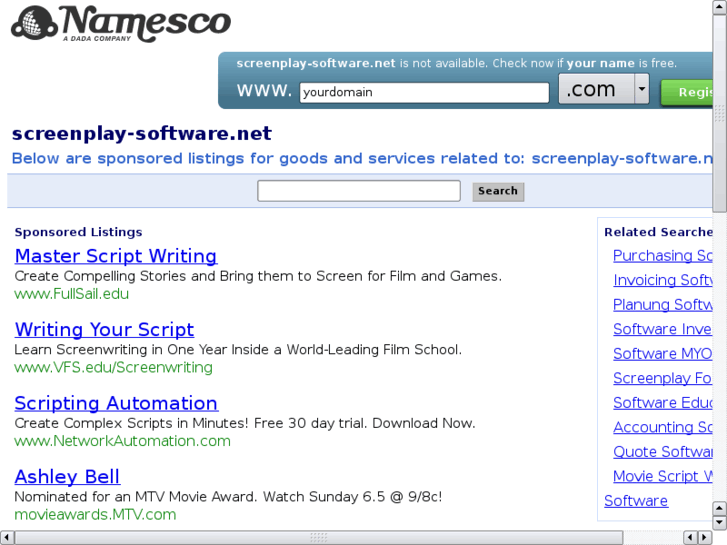This screenshot has width=727, height=545.
Task: Open the Planung Software related search
Action: pyautogui.click(x=663, y=305)
